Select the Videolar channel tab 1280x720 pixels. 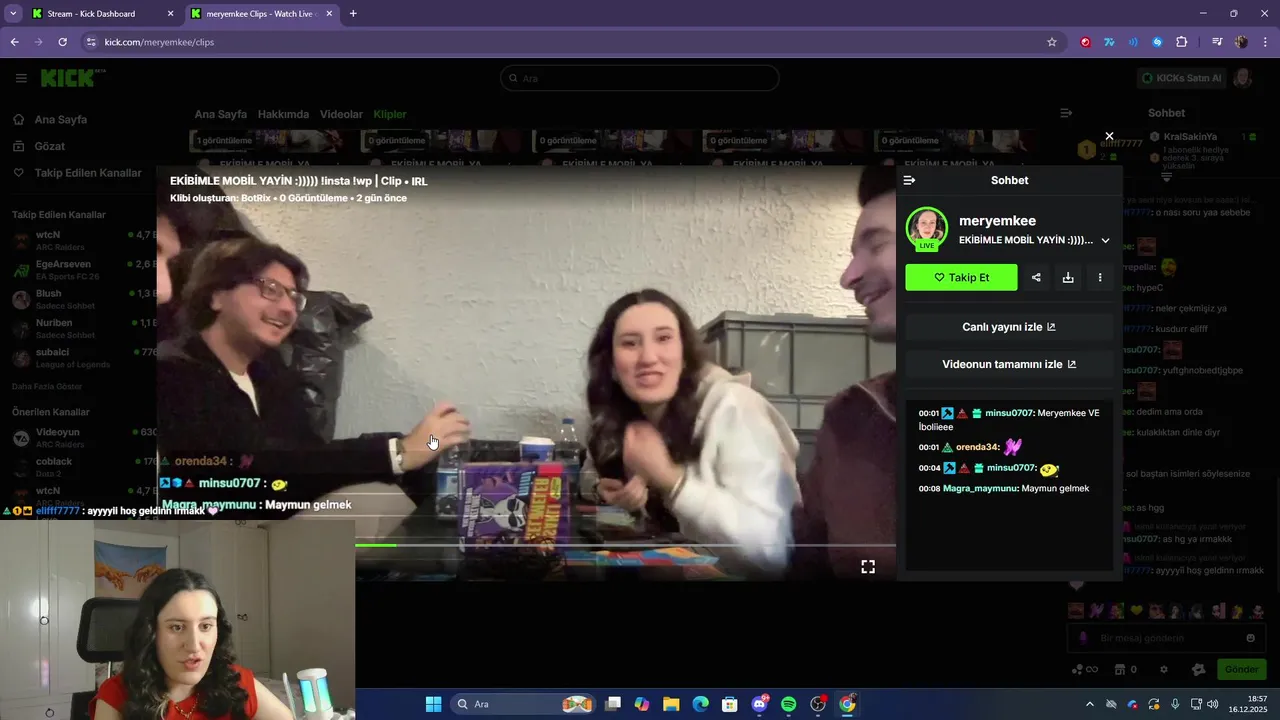click(x=341, y=114)
